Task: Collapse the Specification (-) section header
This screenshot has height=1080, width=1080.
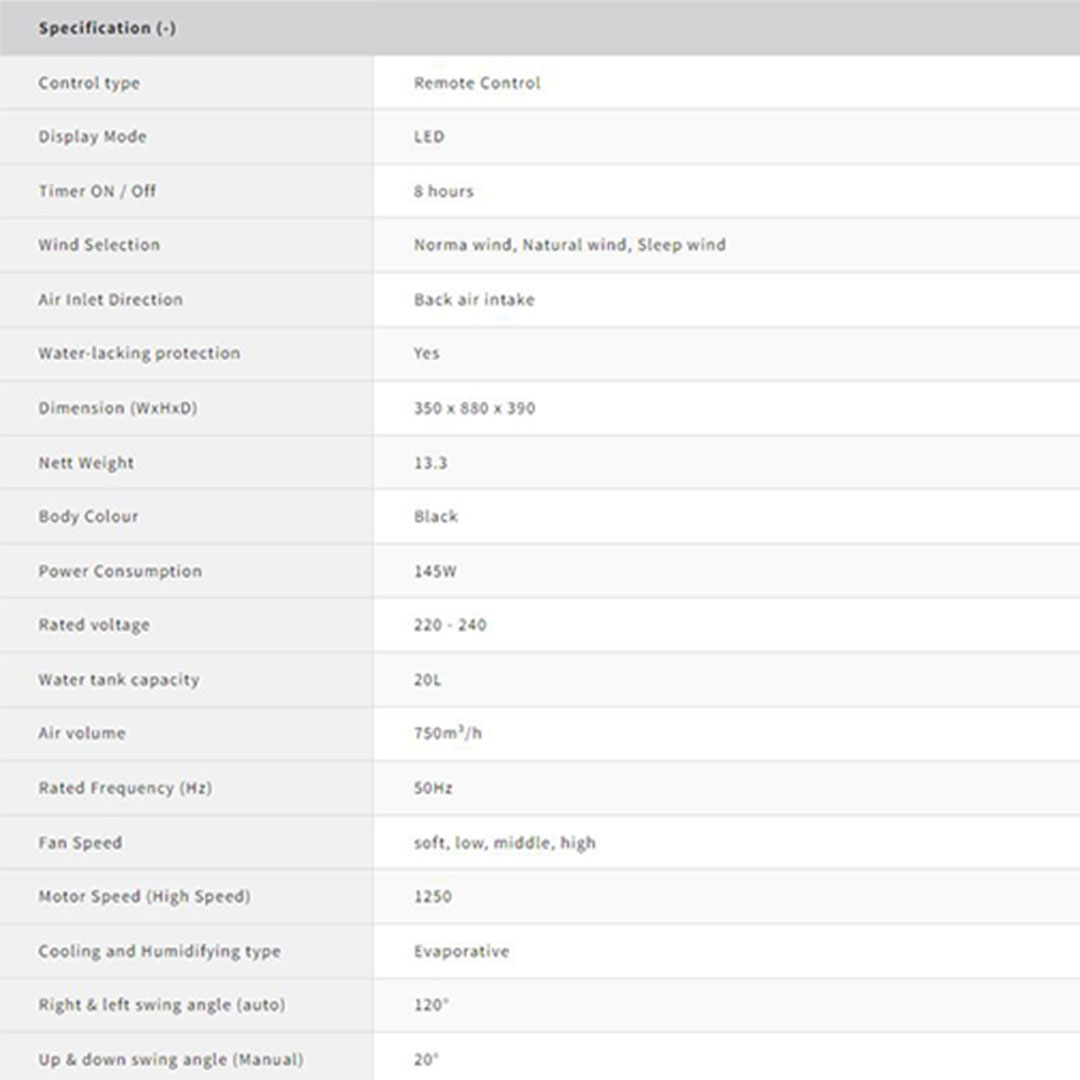Action: pos(107,28)
